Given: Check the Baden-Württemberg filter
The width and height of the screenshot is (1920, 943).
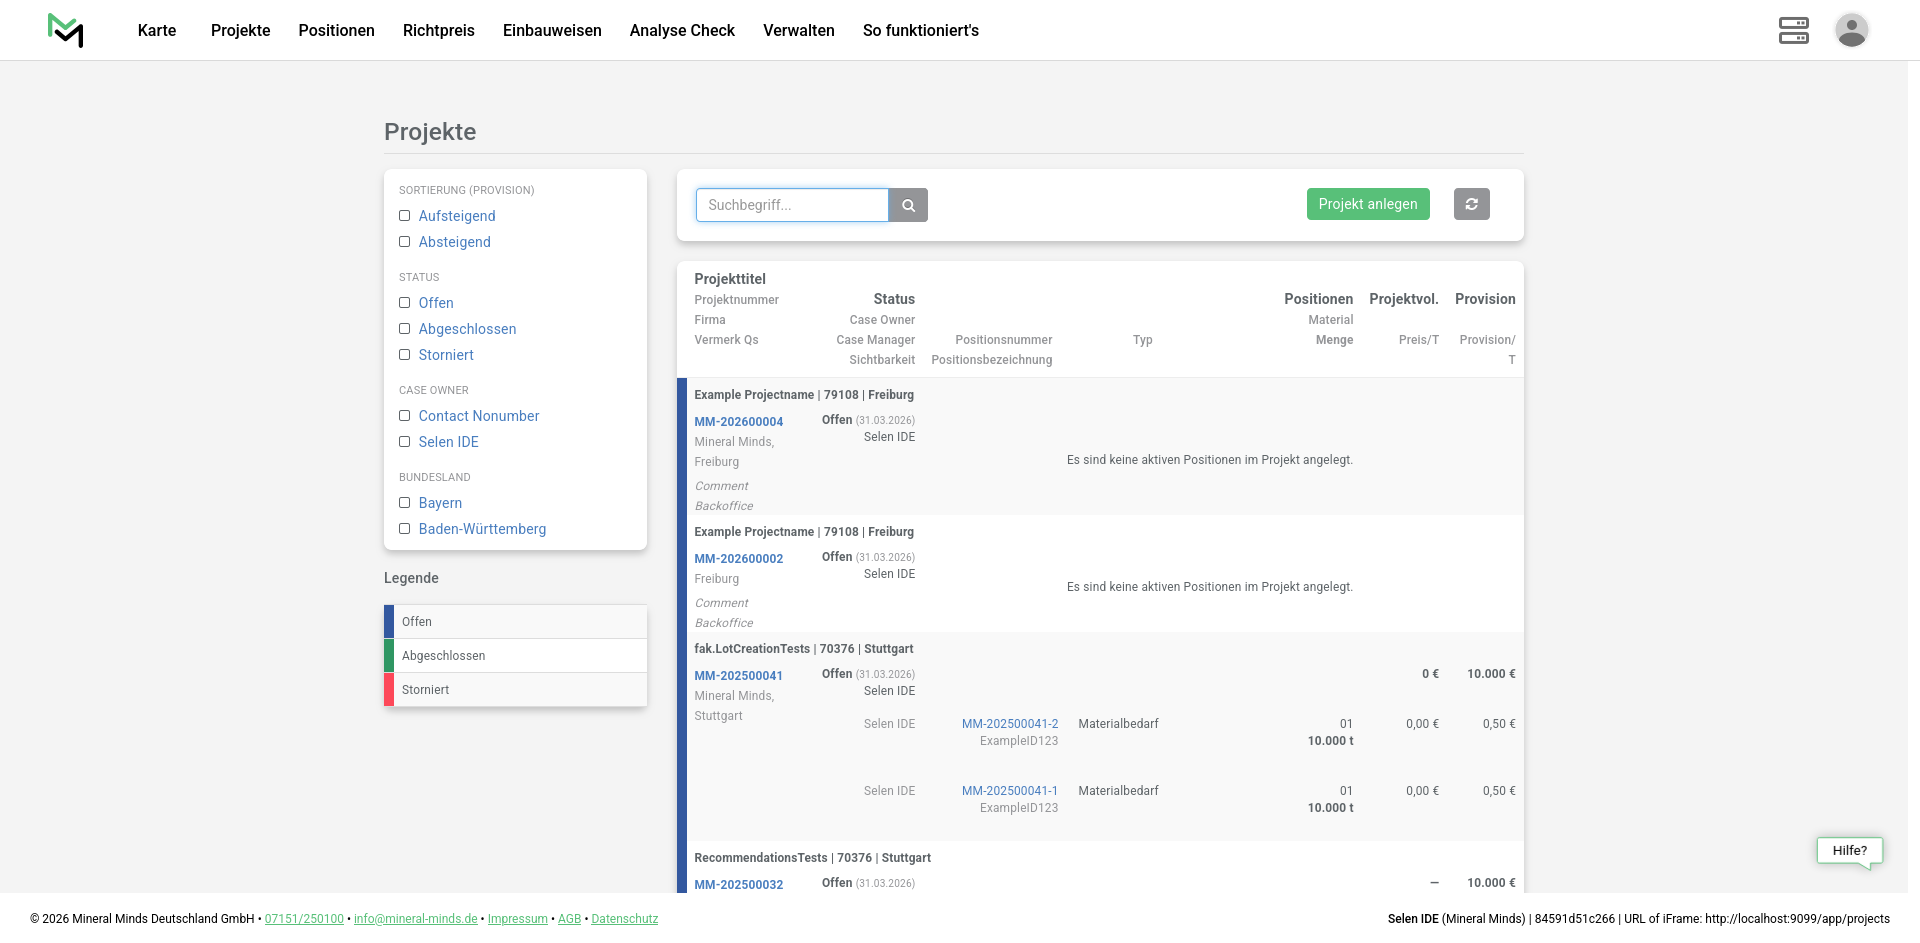Looking at the screenshot, I should [405, 529].
